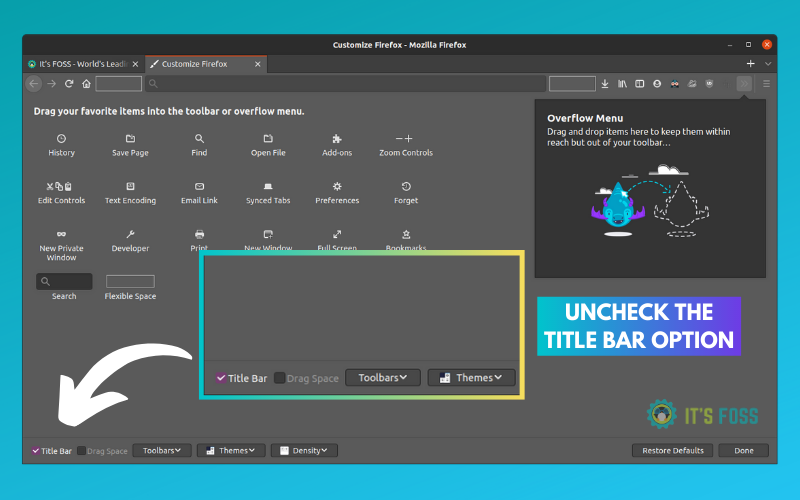Select the Synced Tabs icon
The height and width of the screenshot is (500, 800).
(268, 187)
